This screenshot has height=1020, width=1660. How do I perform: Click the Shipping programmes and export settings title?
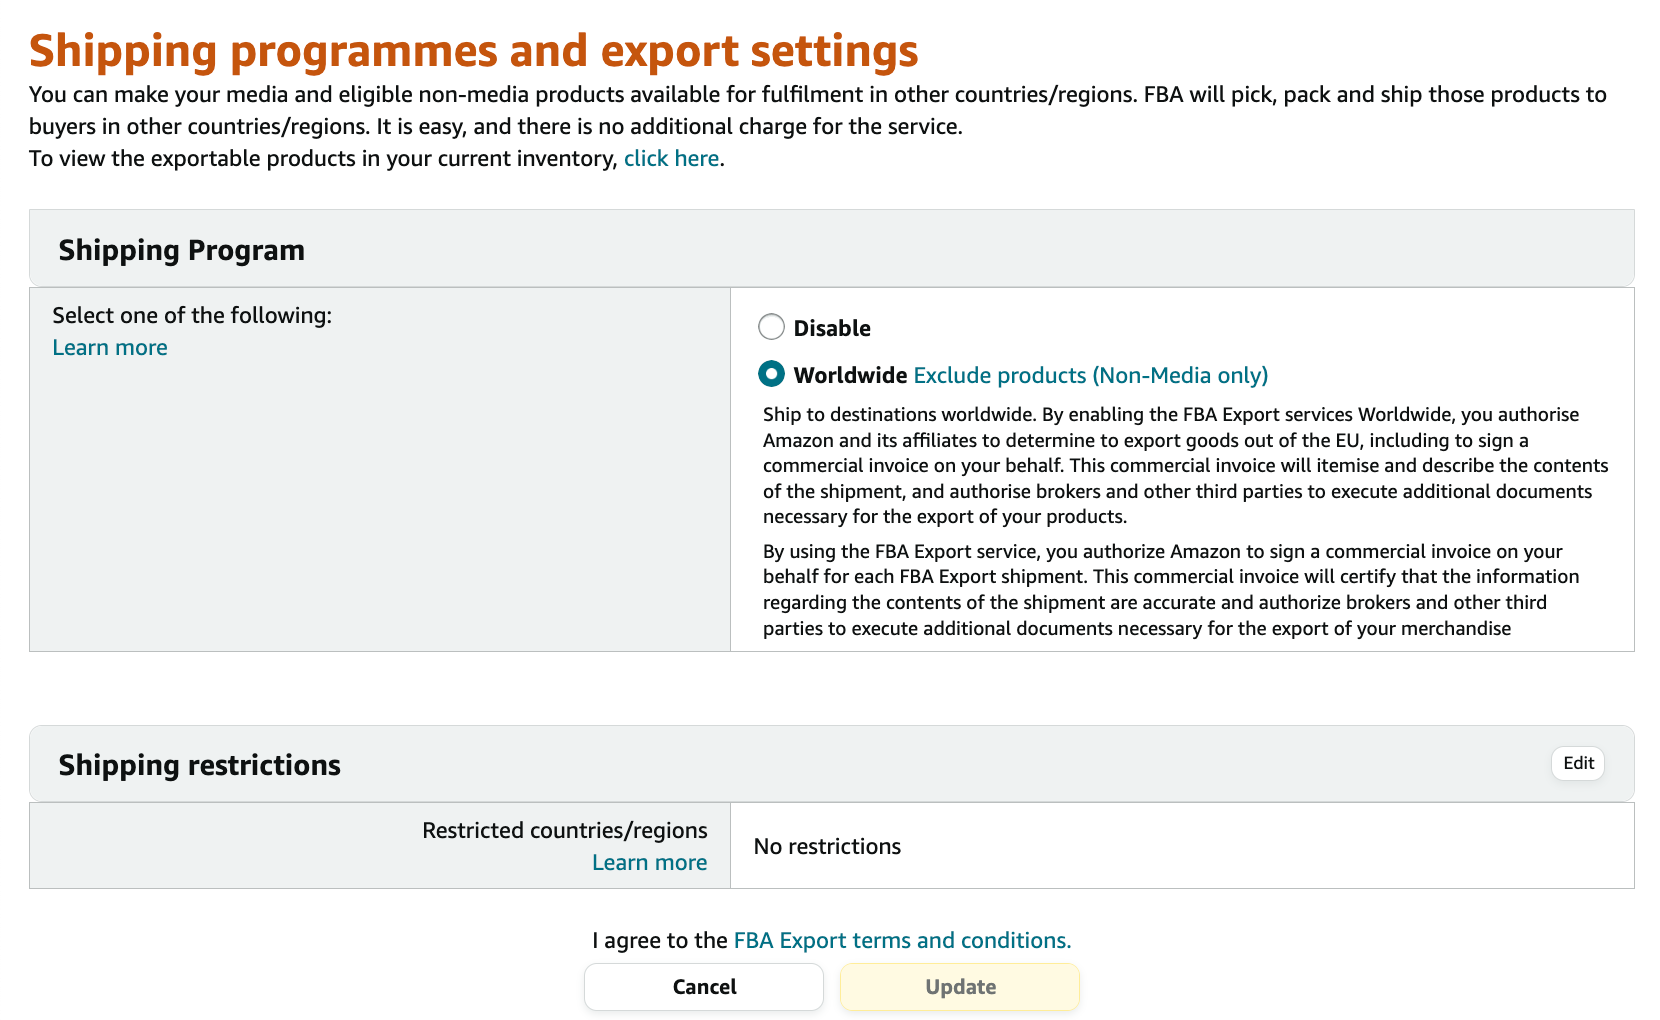[x=474, y=50]
